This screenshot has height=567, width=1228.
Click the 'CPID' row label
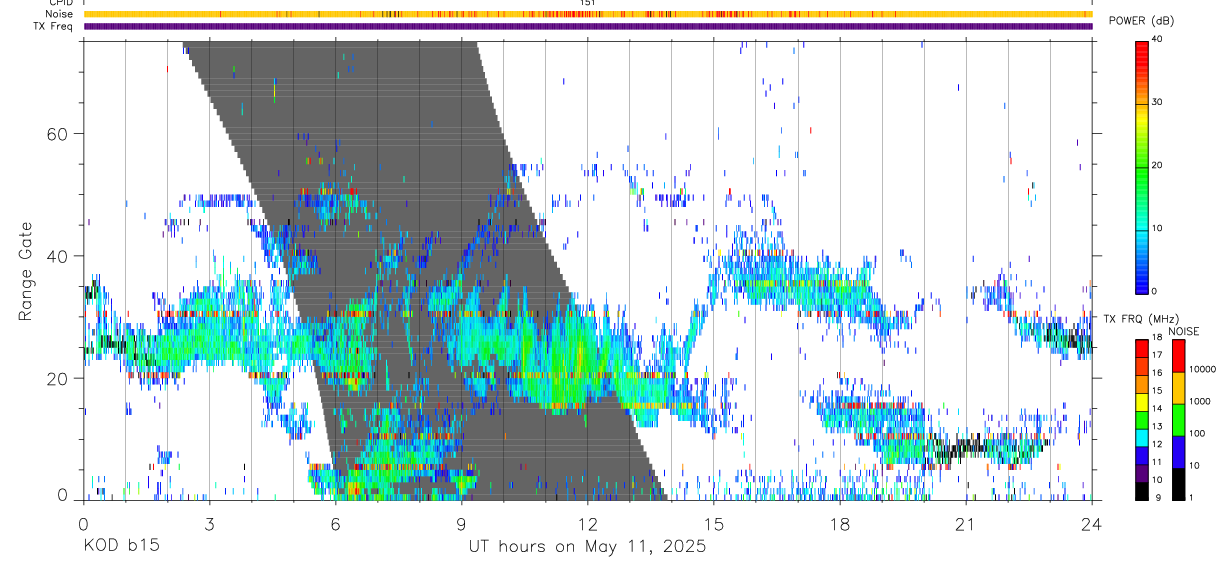tap(61, 3)
